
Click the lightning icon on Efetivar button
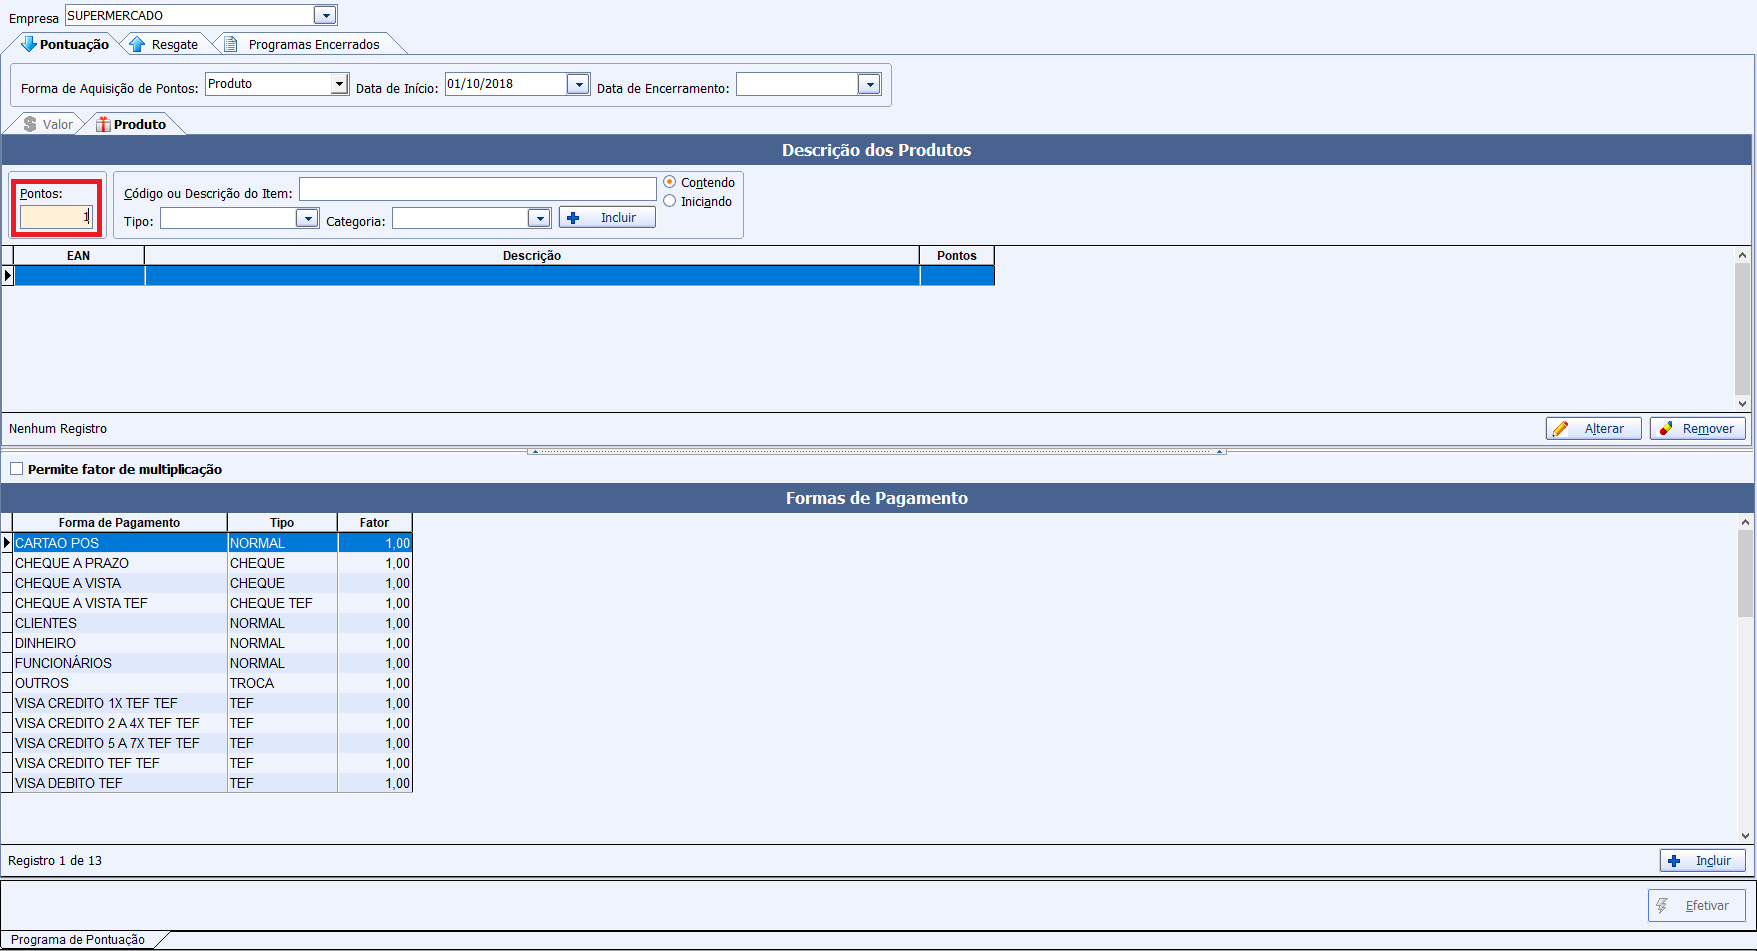[1662, 905]
